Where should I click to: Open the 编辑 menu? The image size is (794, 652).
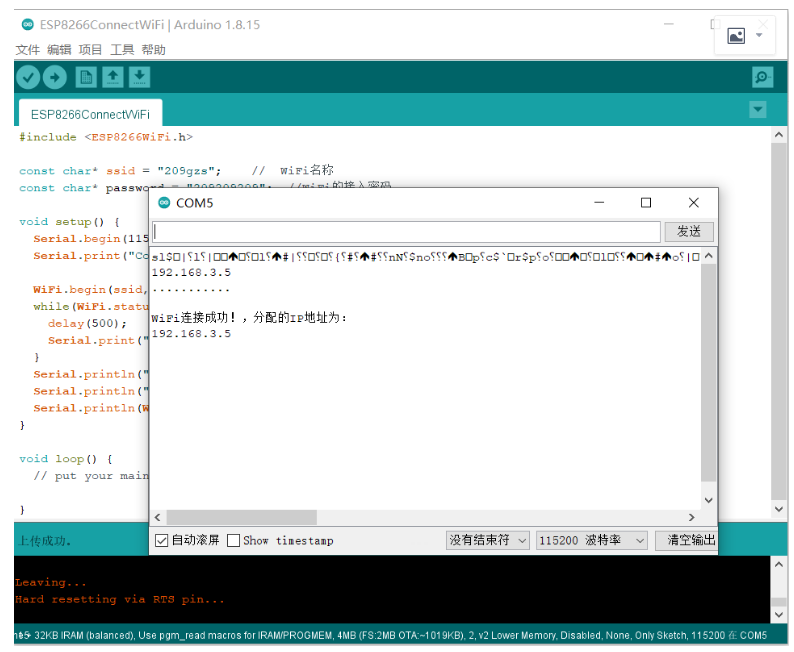[59, 50]
